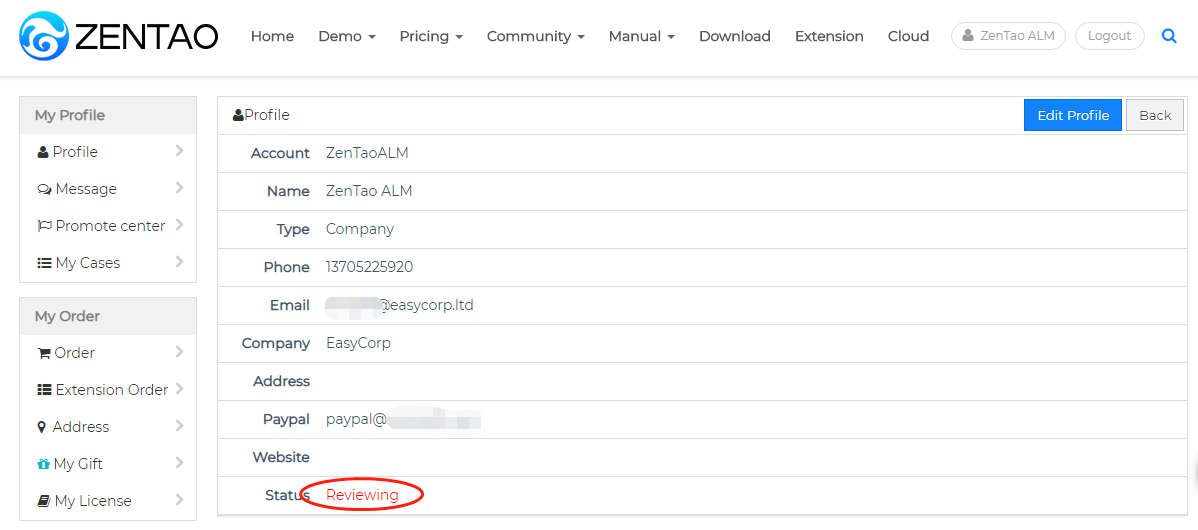Click the chevron next to Order

pyautogui.click(x=180, y=352)
